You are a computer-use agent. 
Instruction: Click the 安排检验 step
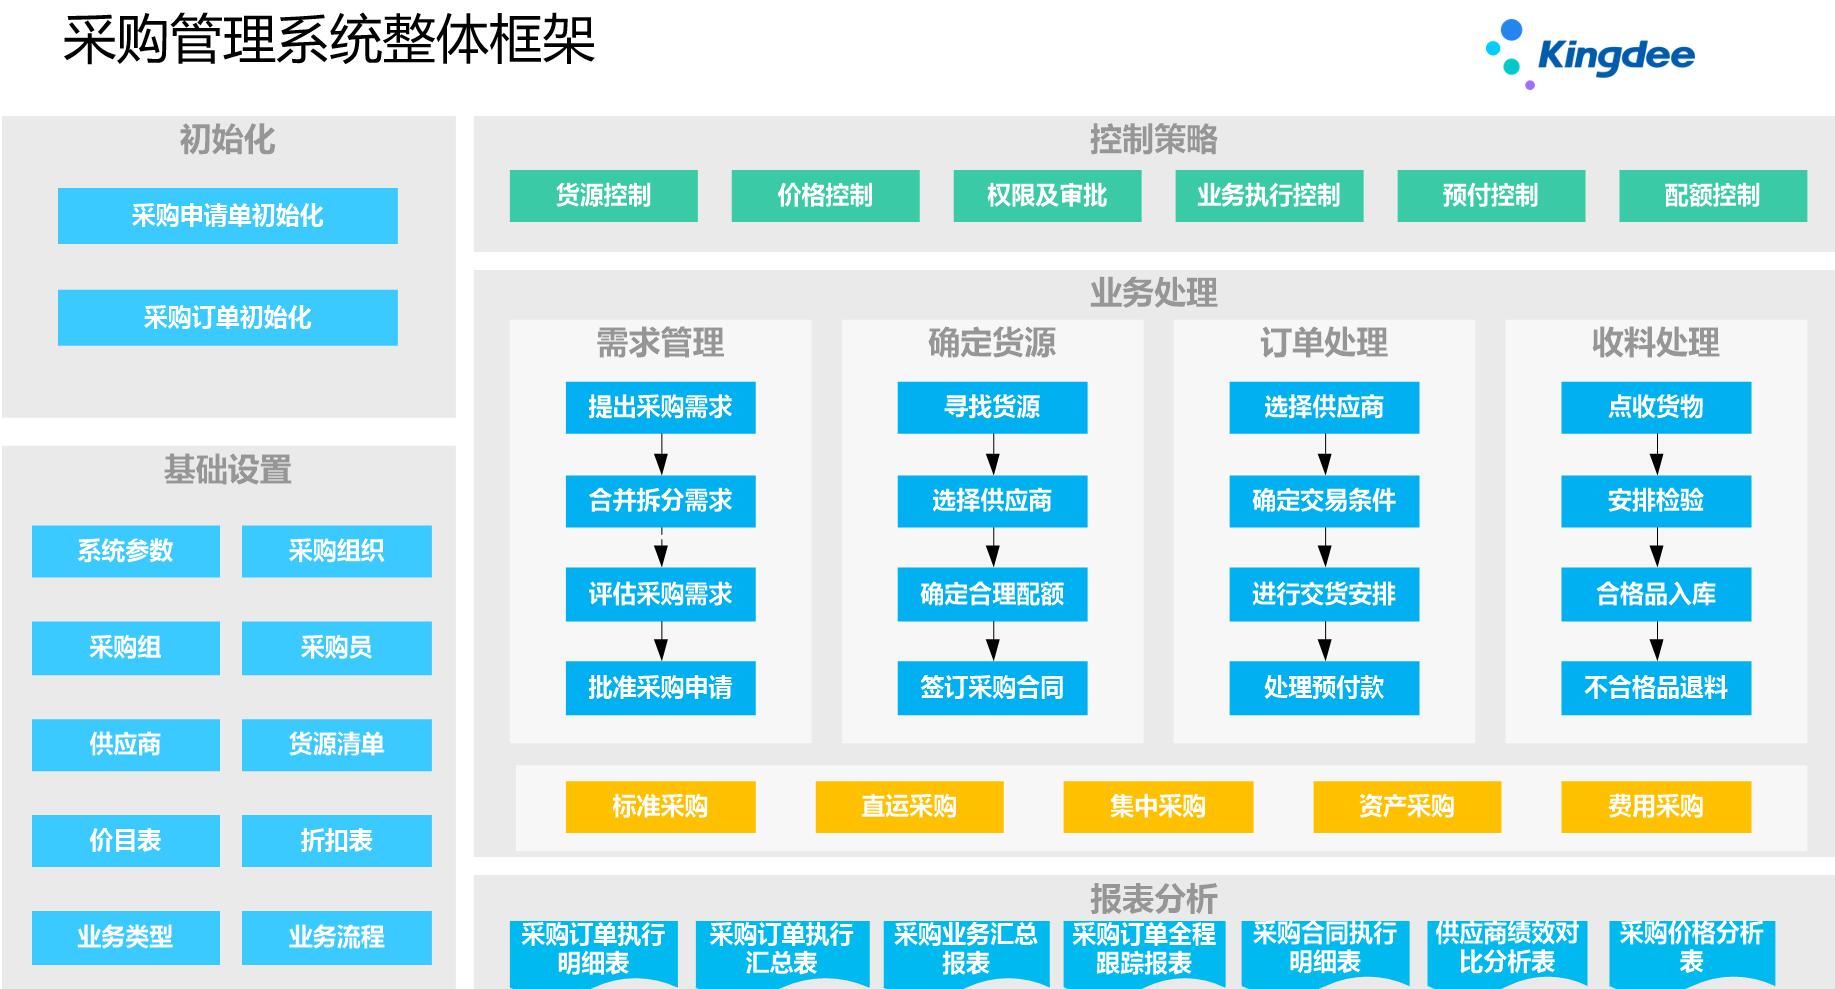1656,501
